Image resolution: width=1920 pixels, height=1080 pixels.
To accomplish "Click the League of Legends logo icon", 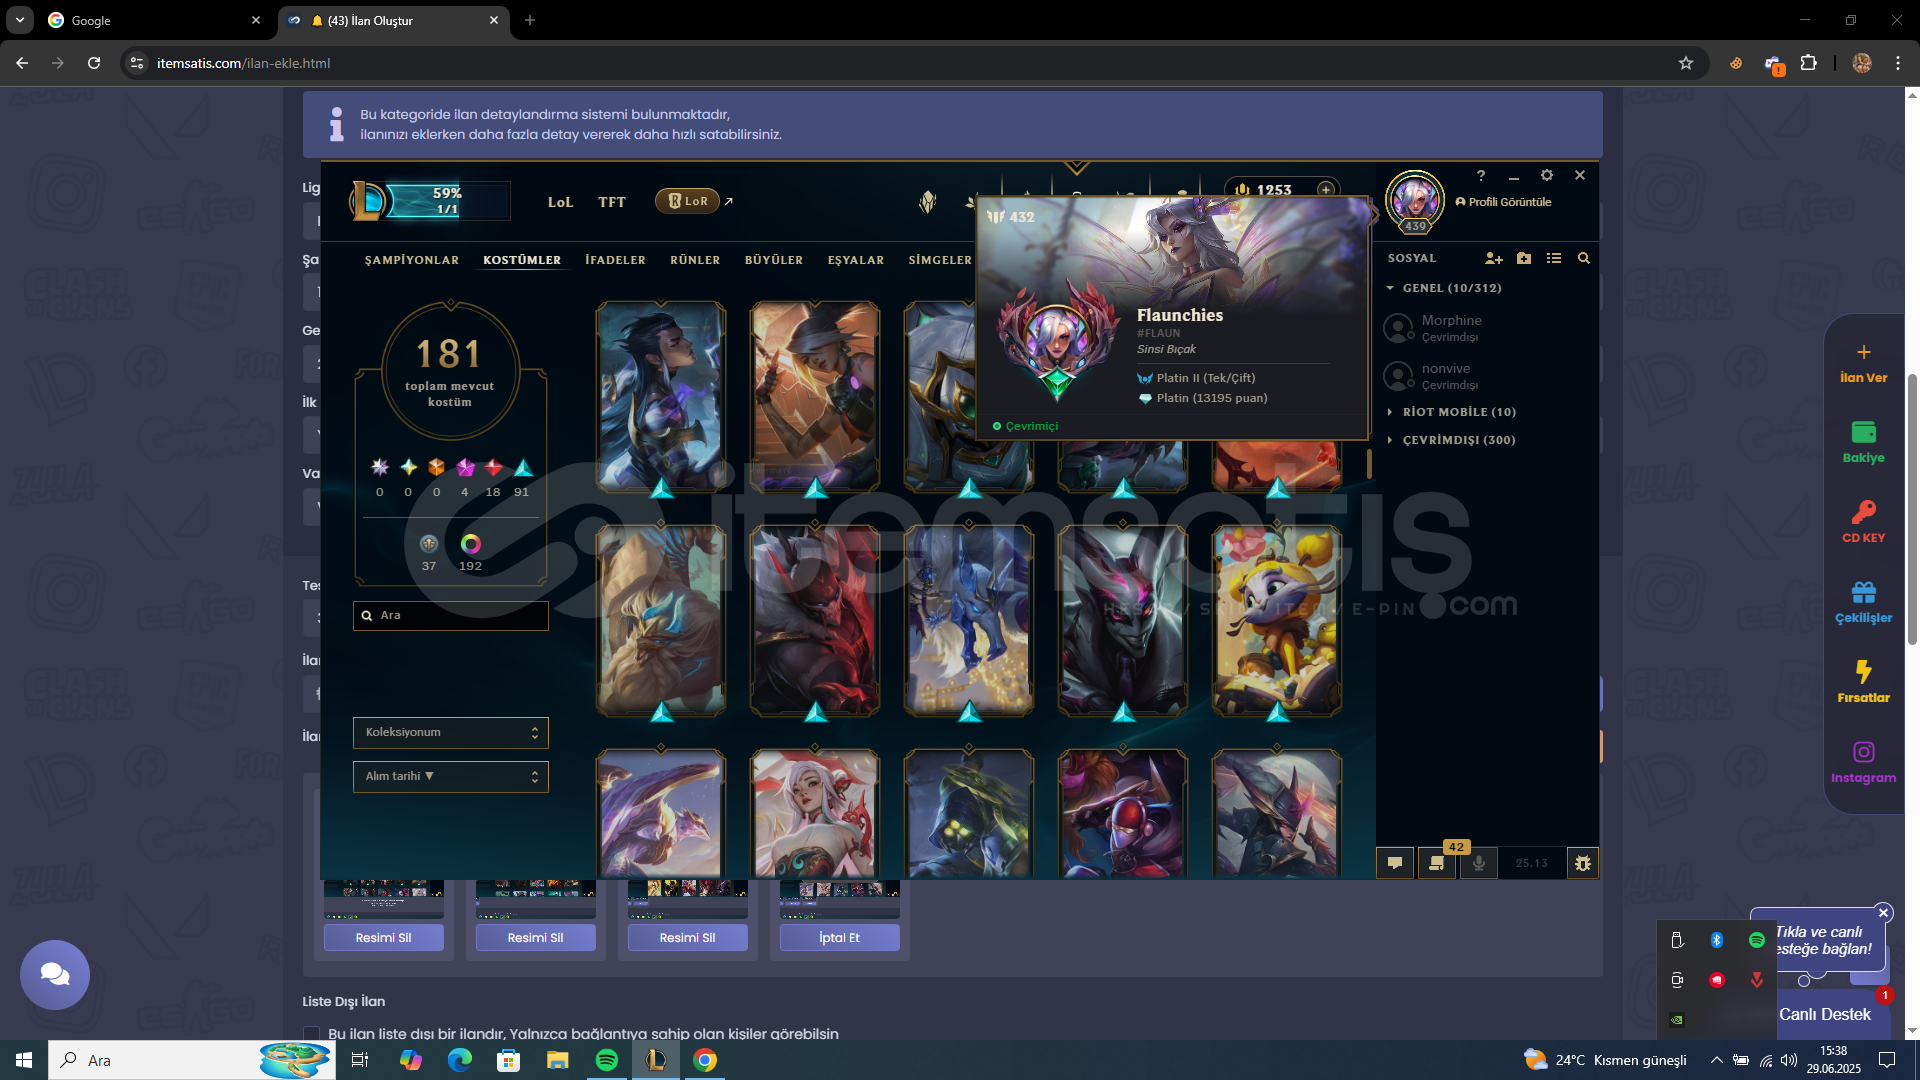I will click(367, 201).
